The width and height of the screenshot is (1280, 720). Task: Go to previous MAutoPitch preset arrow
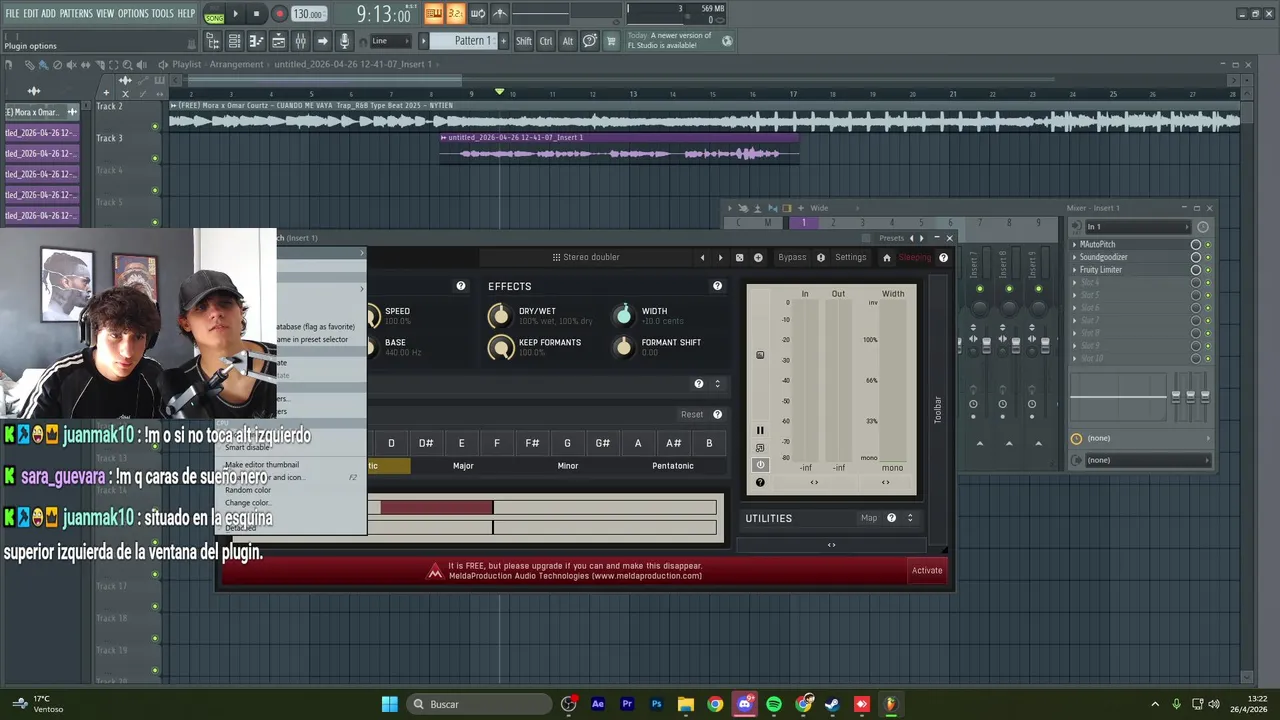click(702, 257)
